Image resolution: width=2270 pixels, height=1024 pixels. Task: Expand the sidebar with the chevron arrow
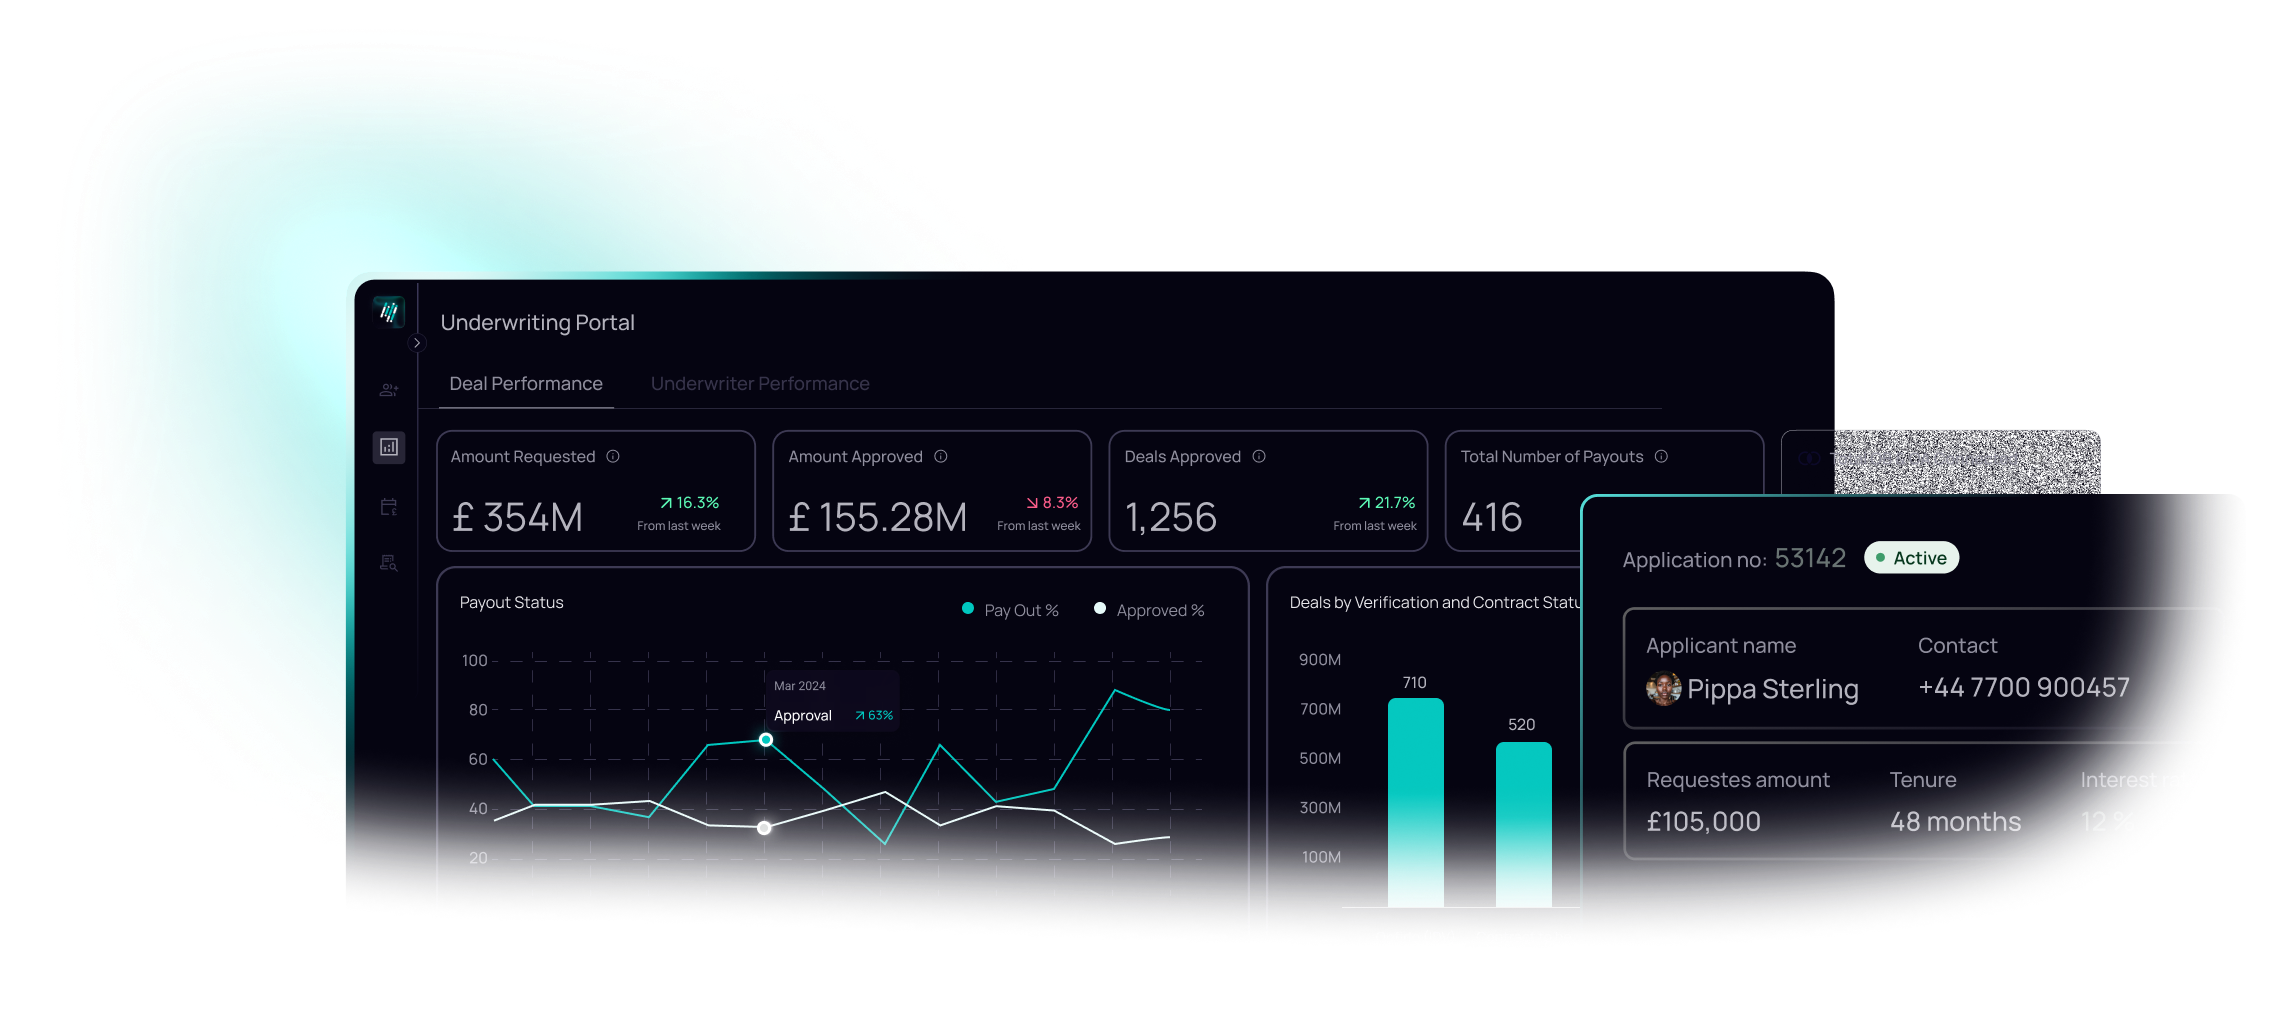(x=417, y=343)
